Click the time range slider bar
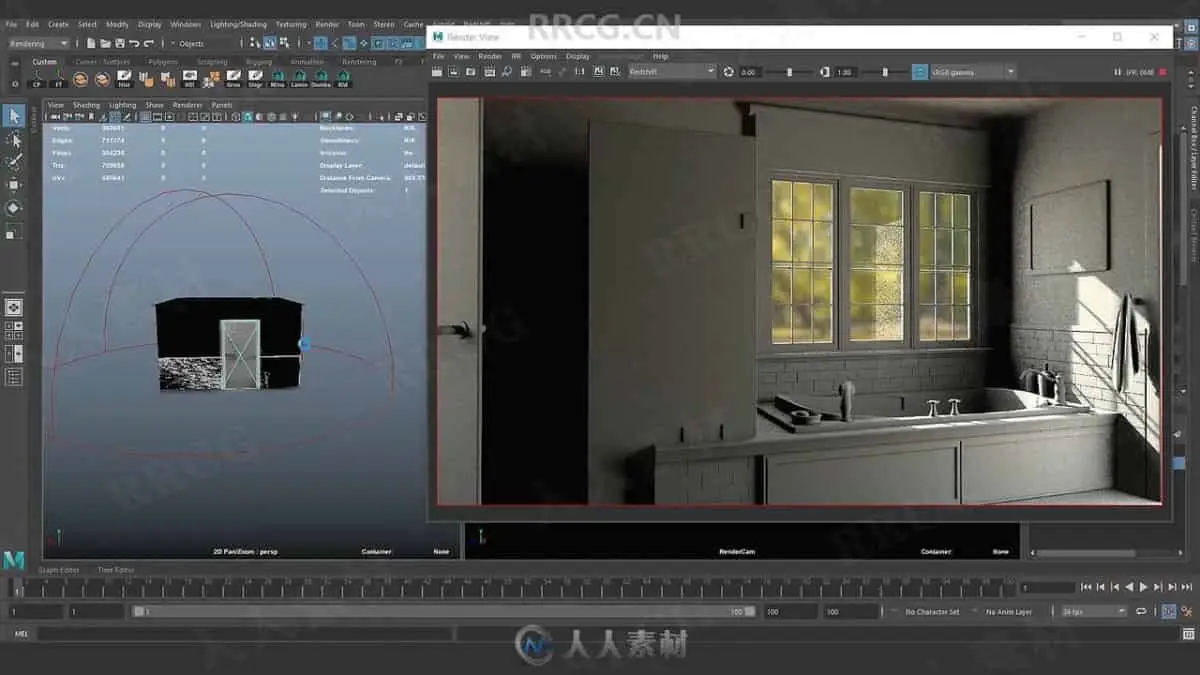Viewport: 1200px width, 675px height. coord(444,611)
